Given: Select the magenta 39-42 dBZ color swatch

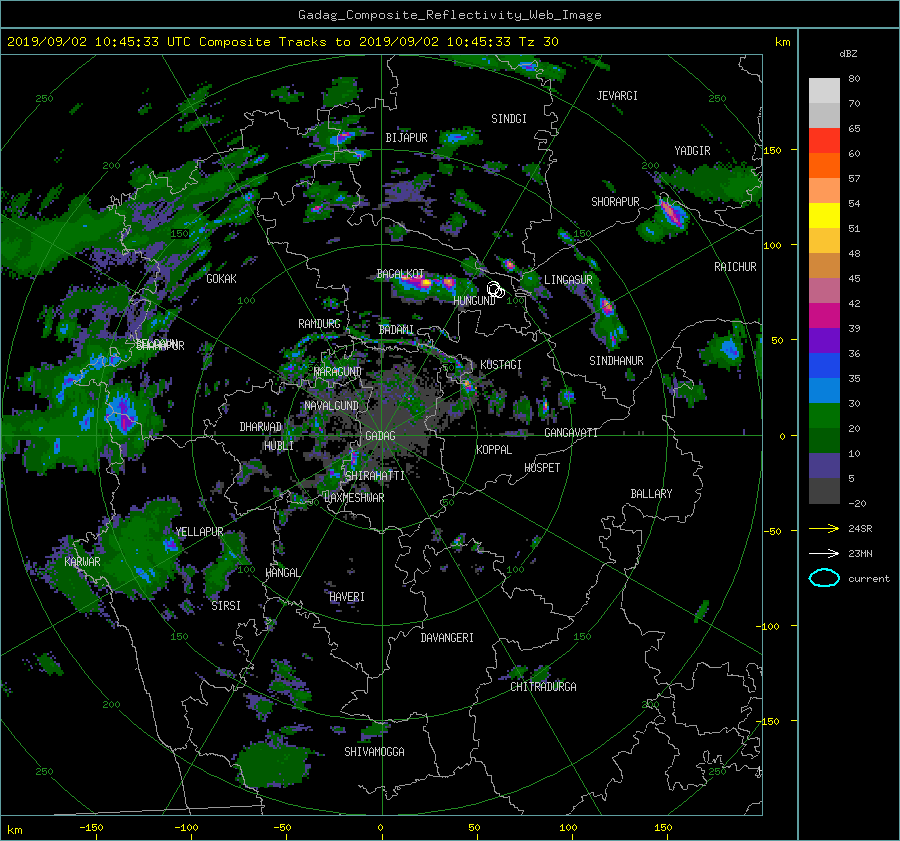Looking at the screenshot, I should [x=824, y=315].
